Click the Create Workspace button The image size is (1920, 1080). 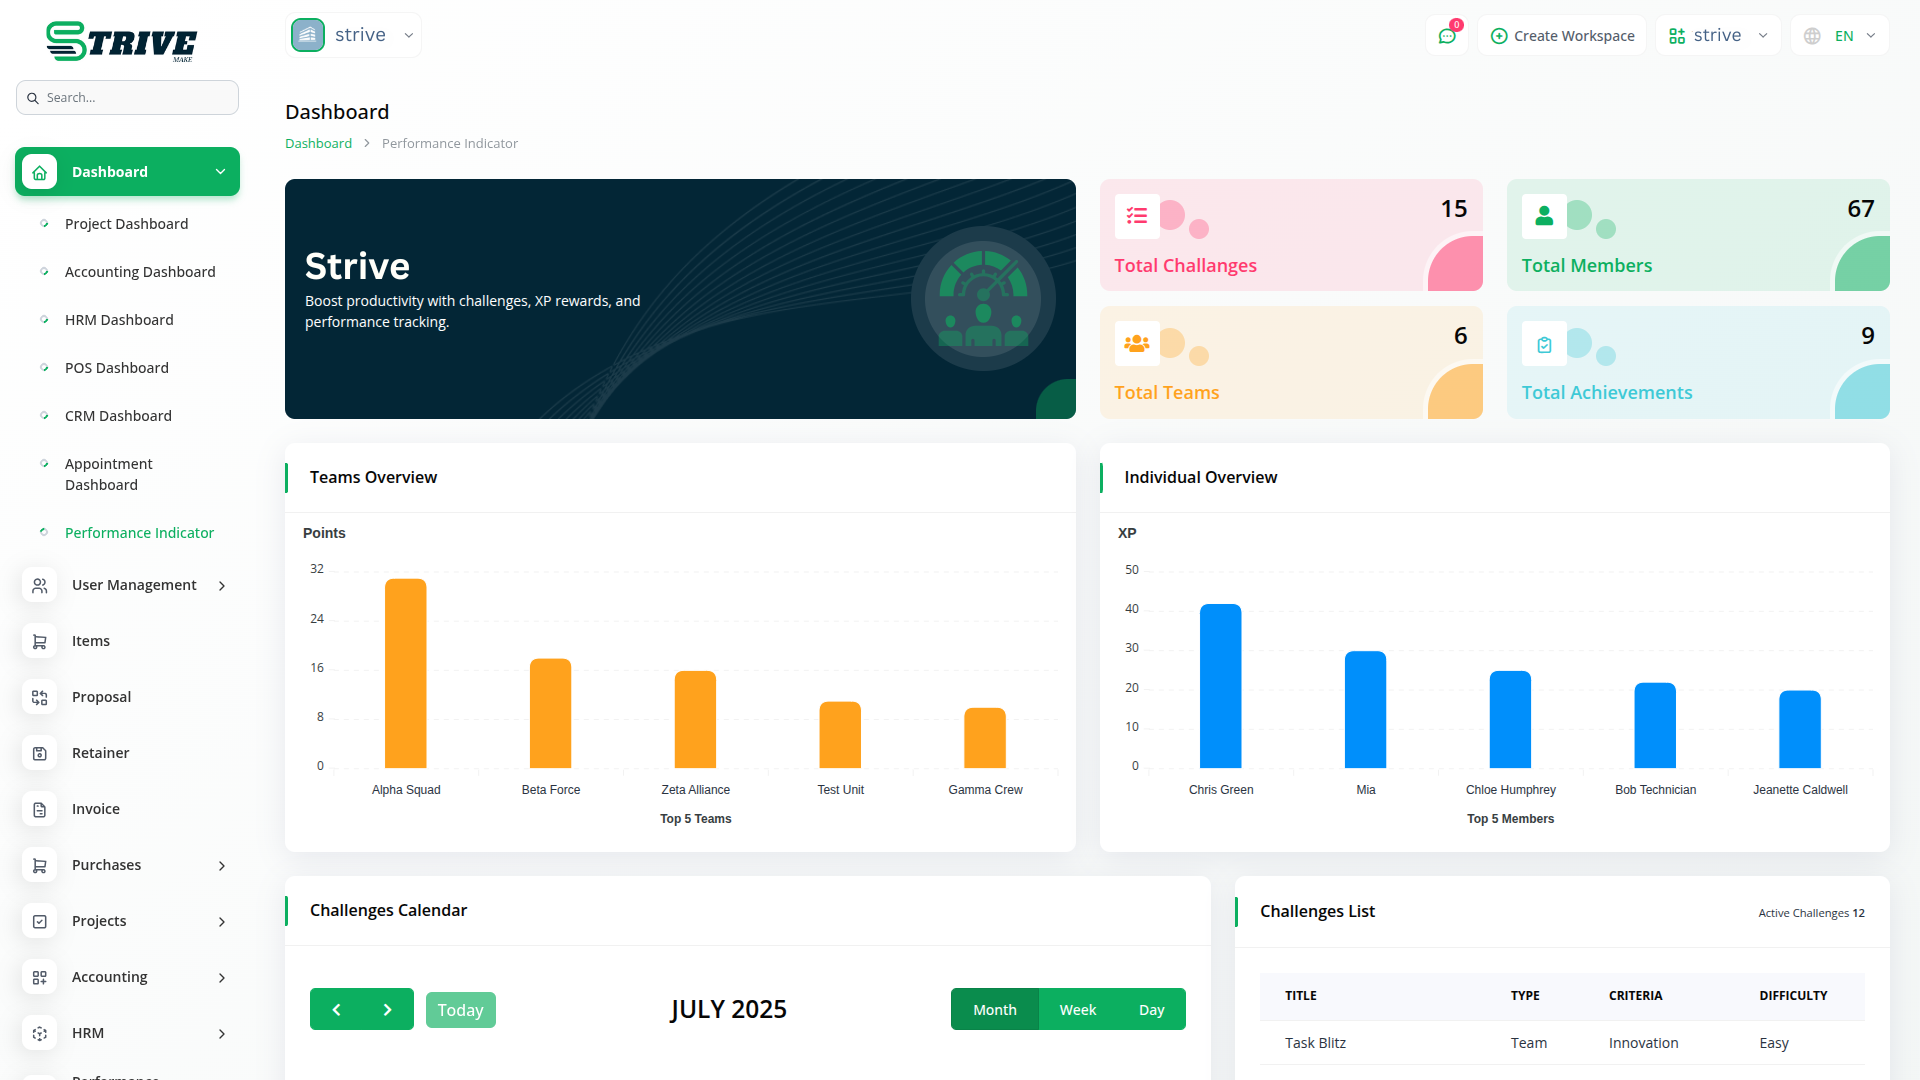click(x=1562, y=36)
